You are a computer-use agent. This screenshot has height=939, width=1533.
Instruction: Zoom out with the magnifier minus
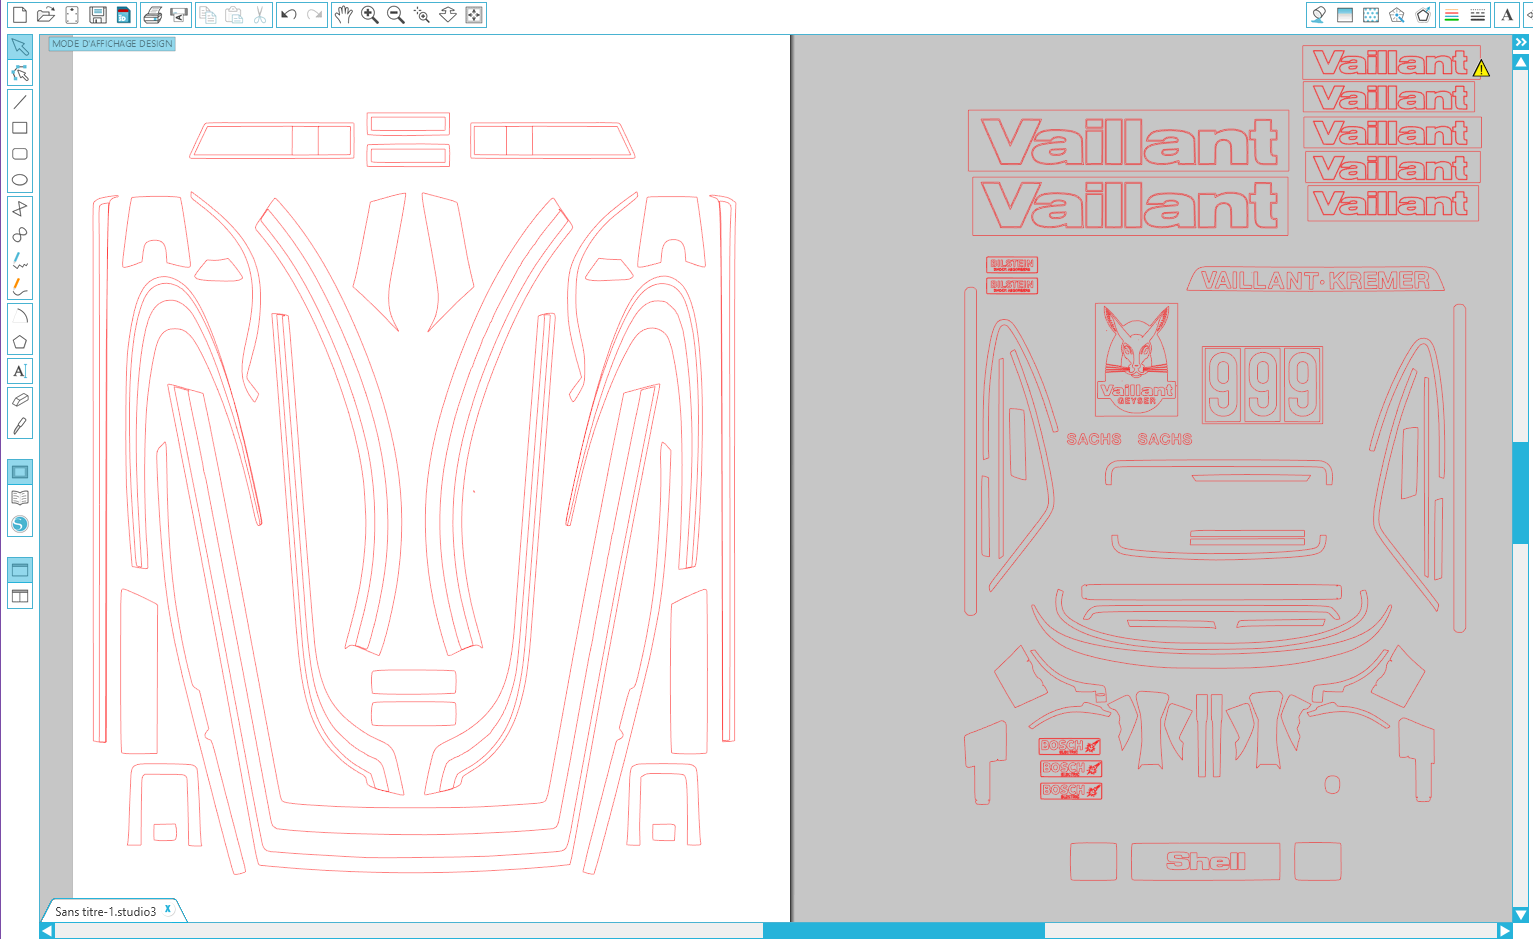tap(396, 15)
